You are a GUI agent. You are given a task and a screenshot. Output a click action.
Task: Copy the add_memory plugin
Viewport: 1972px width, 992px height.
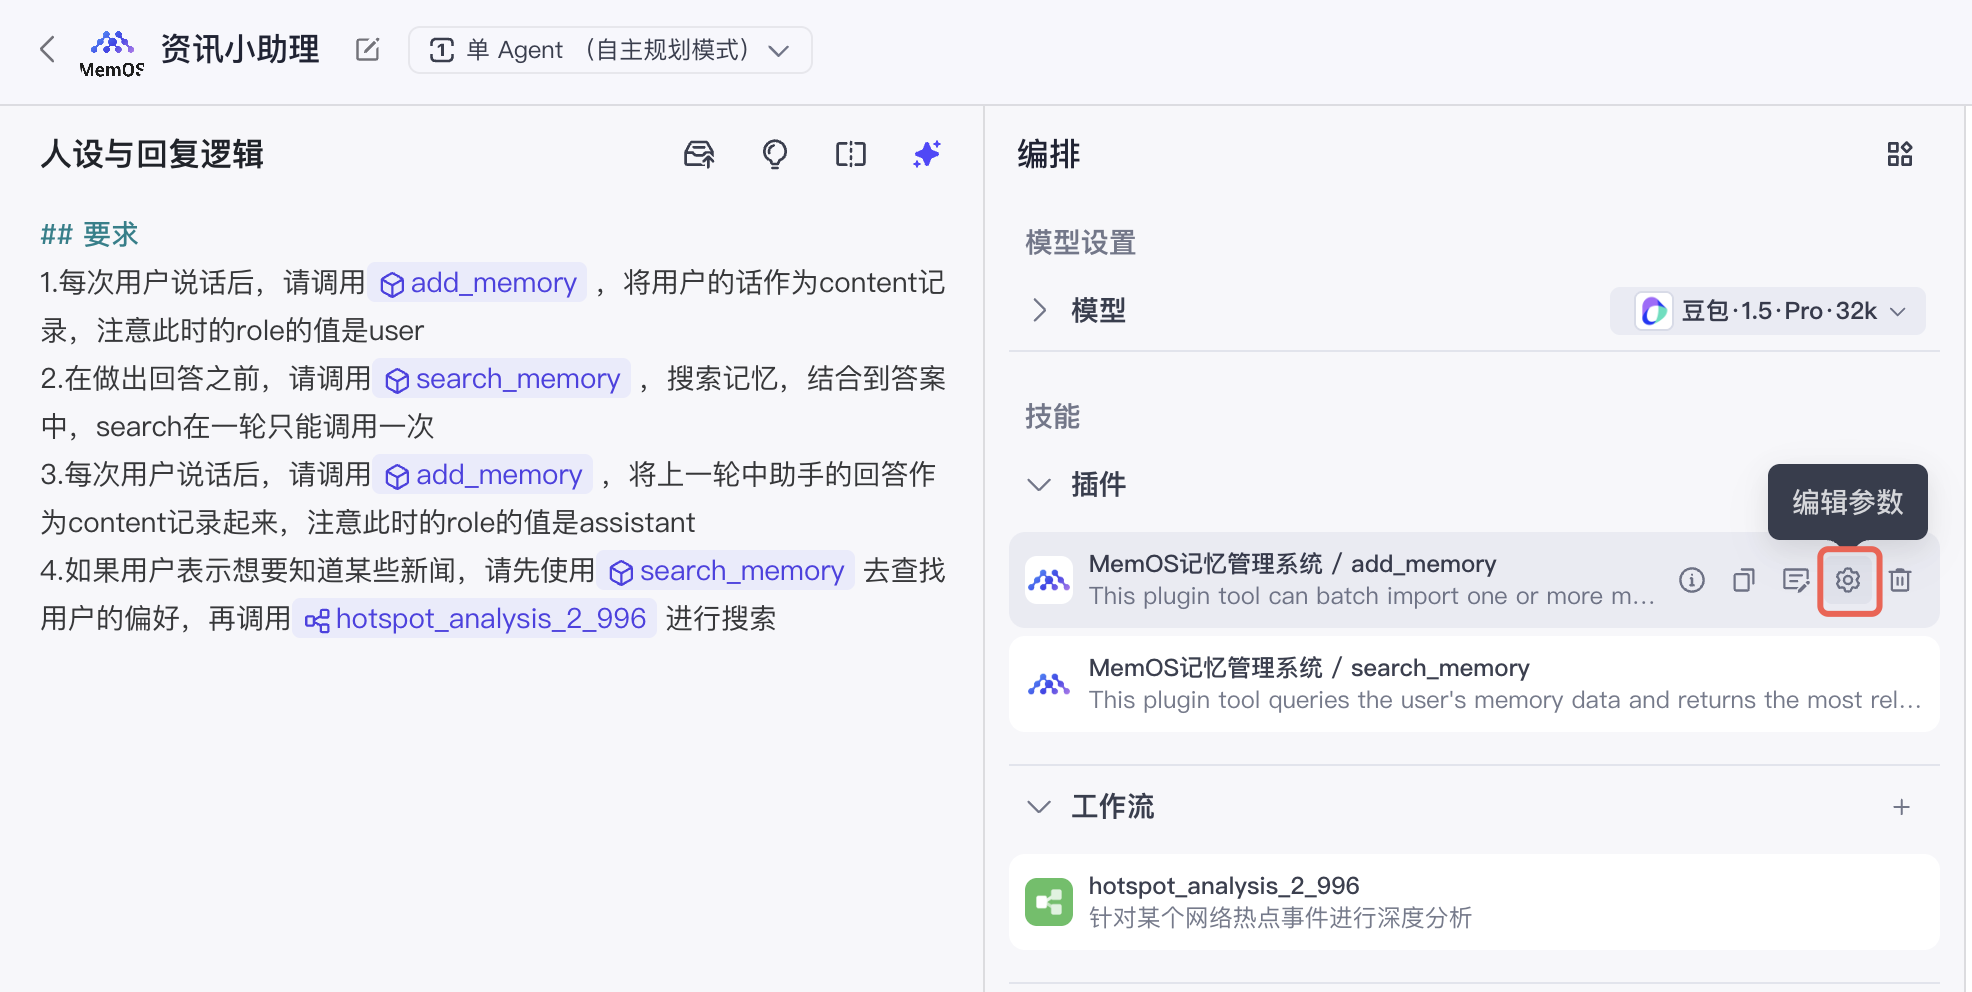point(1744,580)
